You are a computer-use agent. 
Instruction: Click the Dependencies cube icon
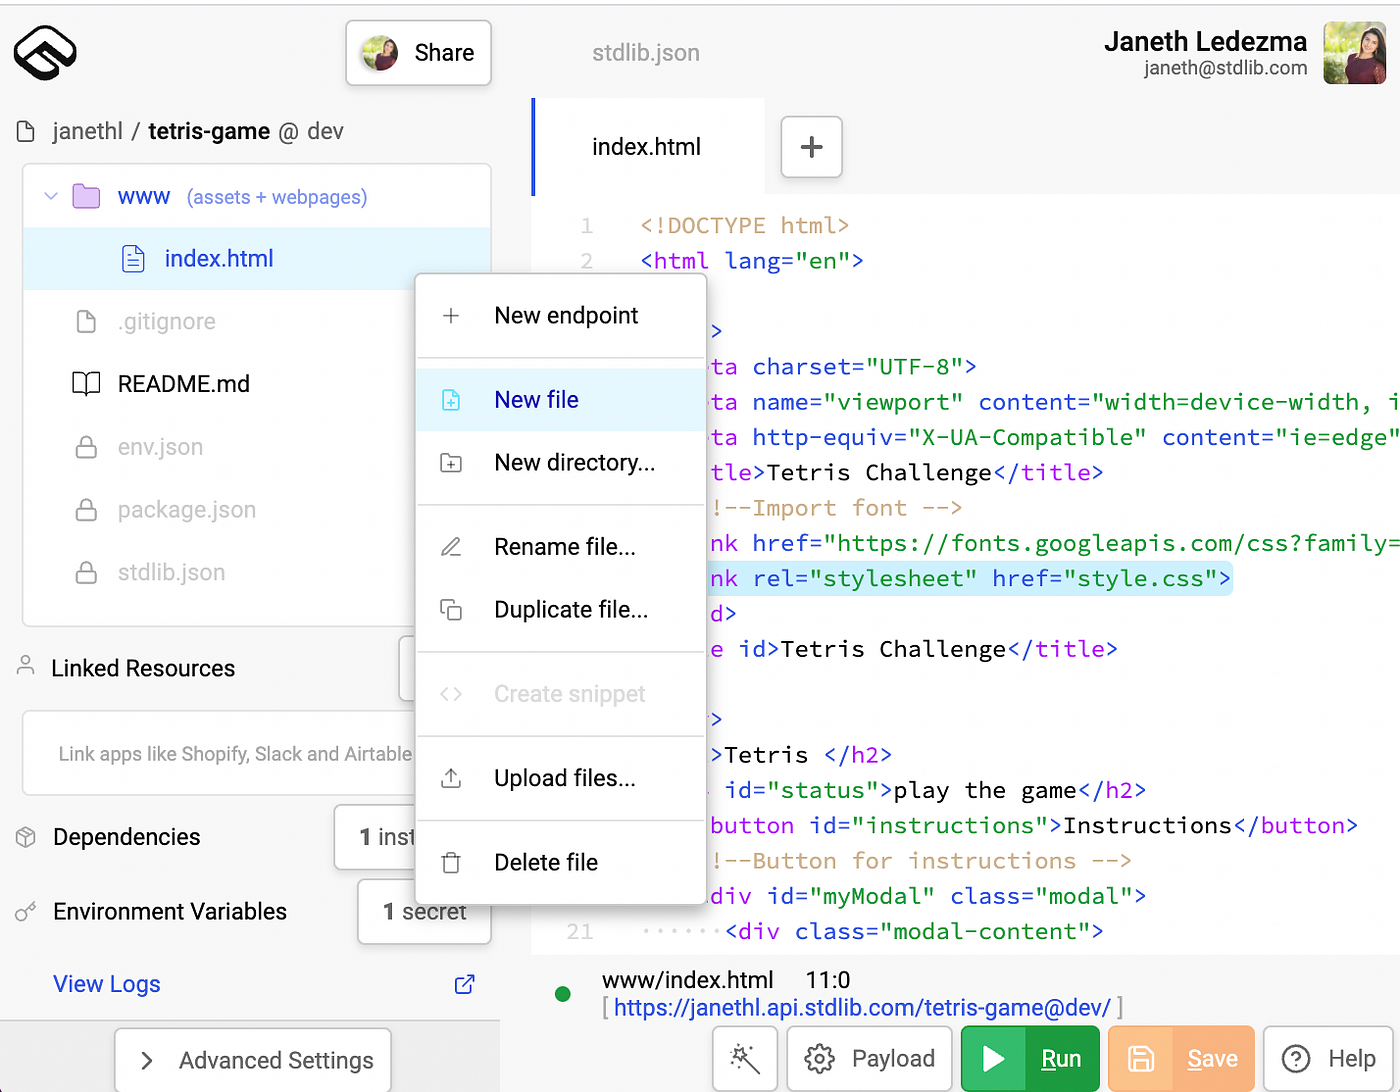click(26, 837)
